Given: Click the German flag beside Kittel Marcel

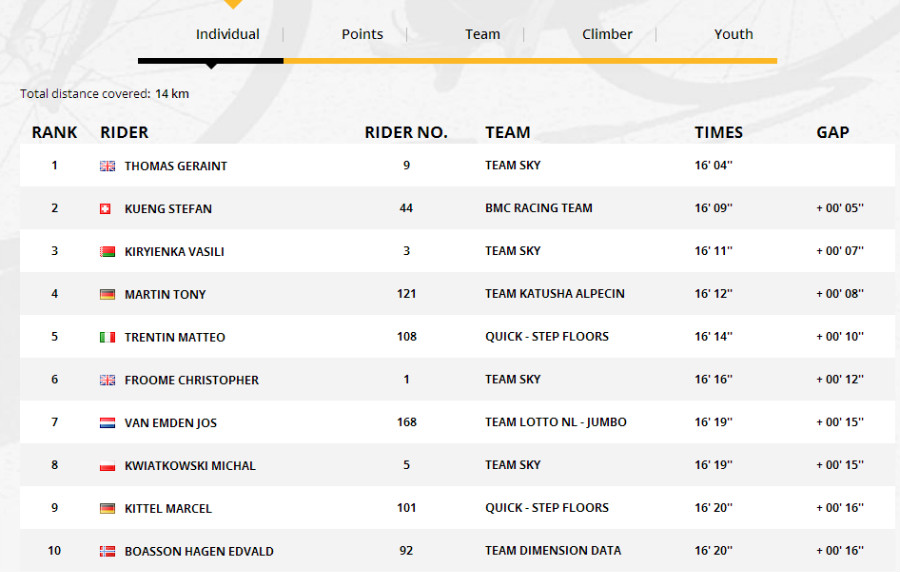Looking at the screenshot, I should tap(107, 508).
